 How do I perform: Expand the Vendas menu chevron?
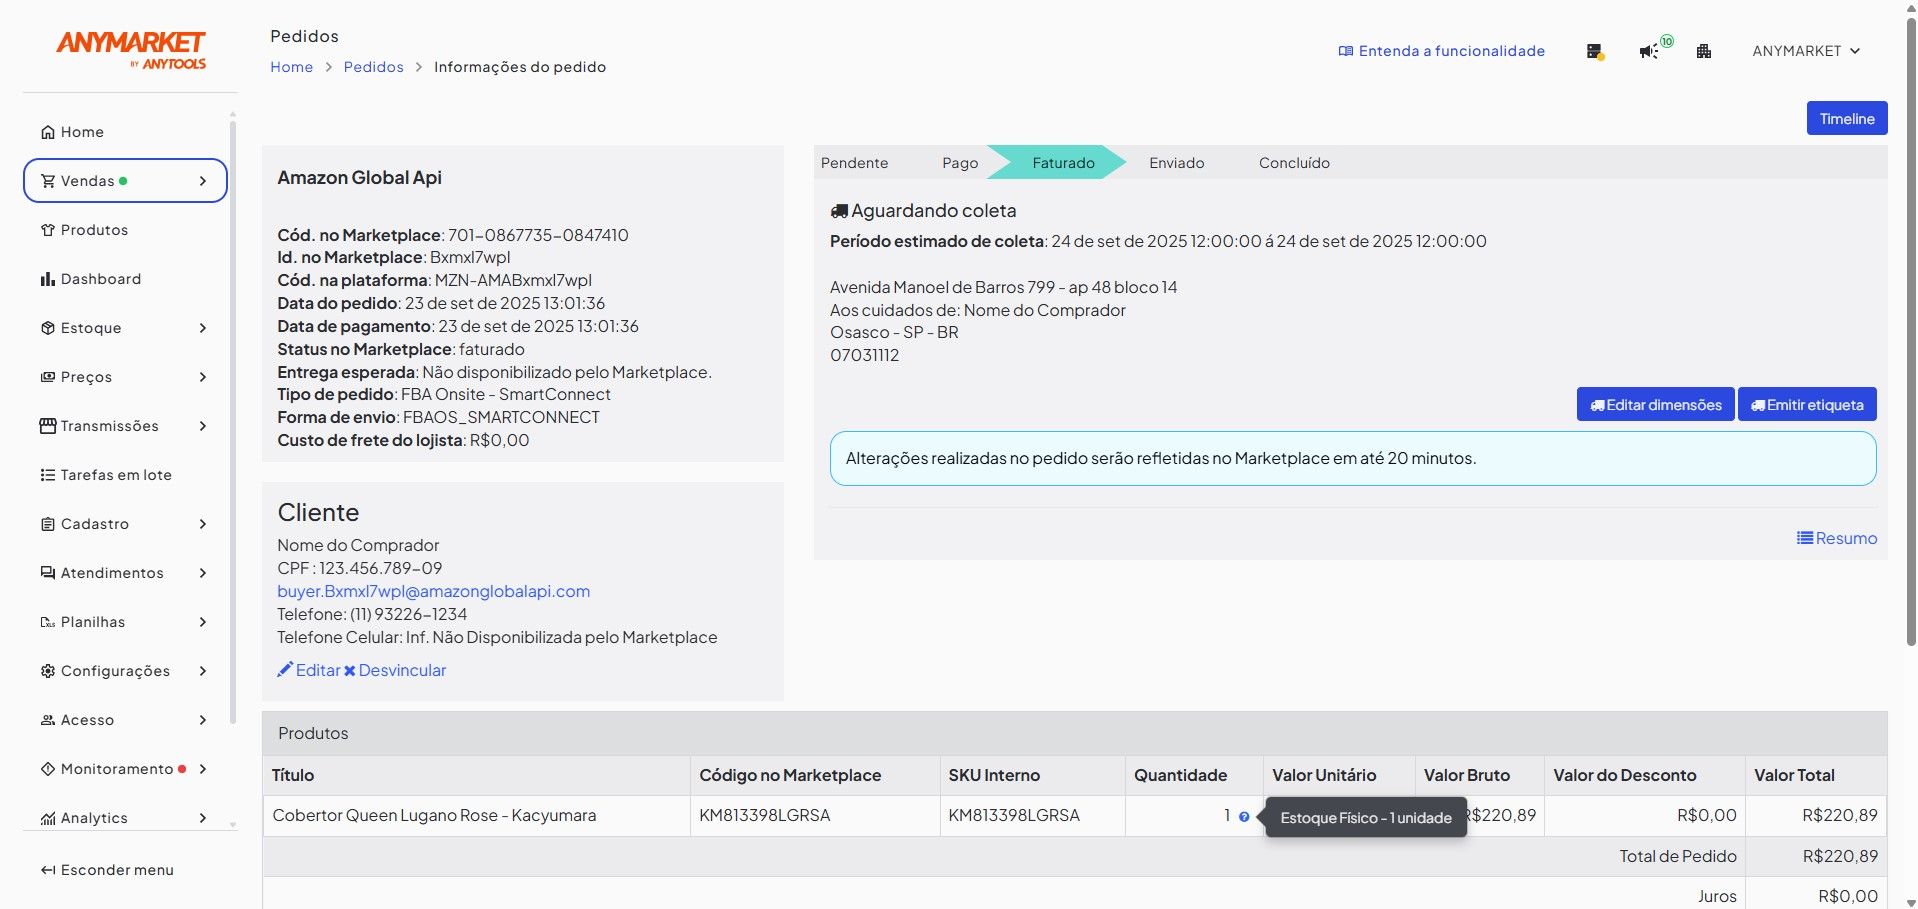(203, 181)
